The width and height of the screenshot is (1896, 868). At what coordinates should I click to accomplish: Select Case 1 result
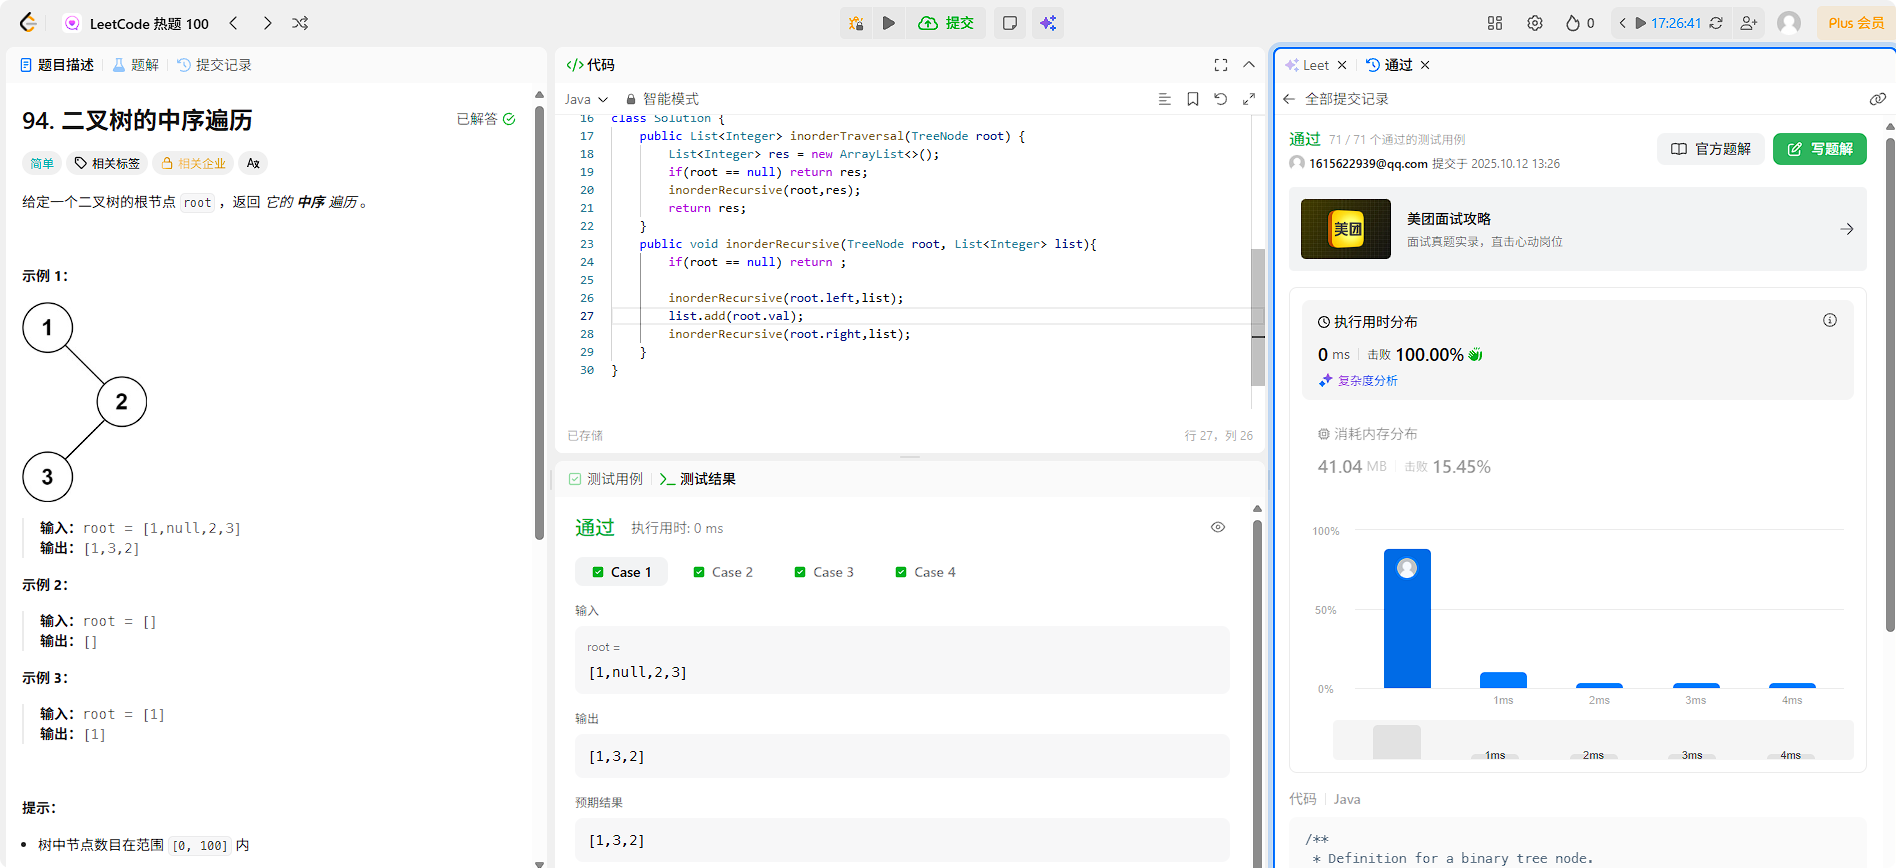(621, 572)
